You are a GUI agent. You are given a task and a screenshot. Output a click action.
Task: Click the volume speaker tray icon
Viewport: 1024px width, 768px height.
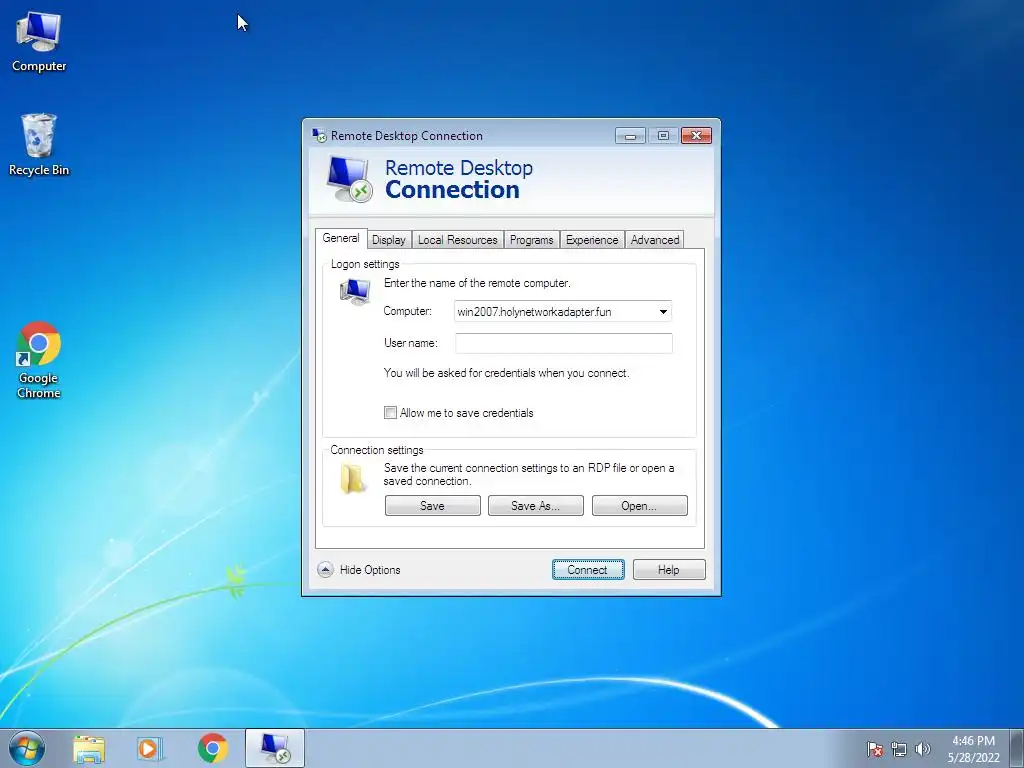(922, 749)
